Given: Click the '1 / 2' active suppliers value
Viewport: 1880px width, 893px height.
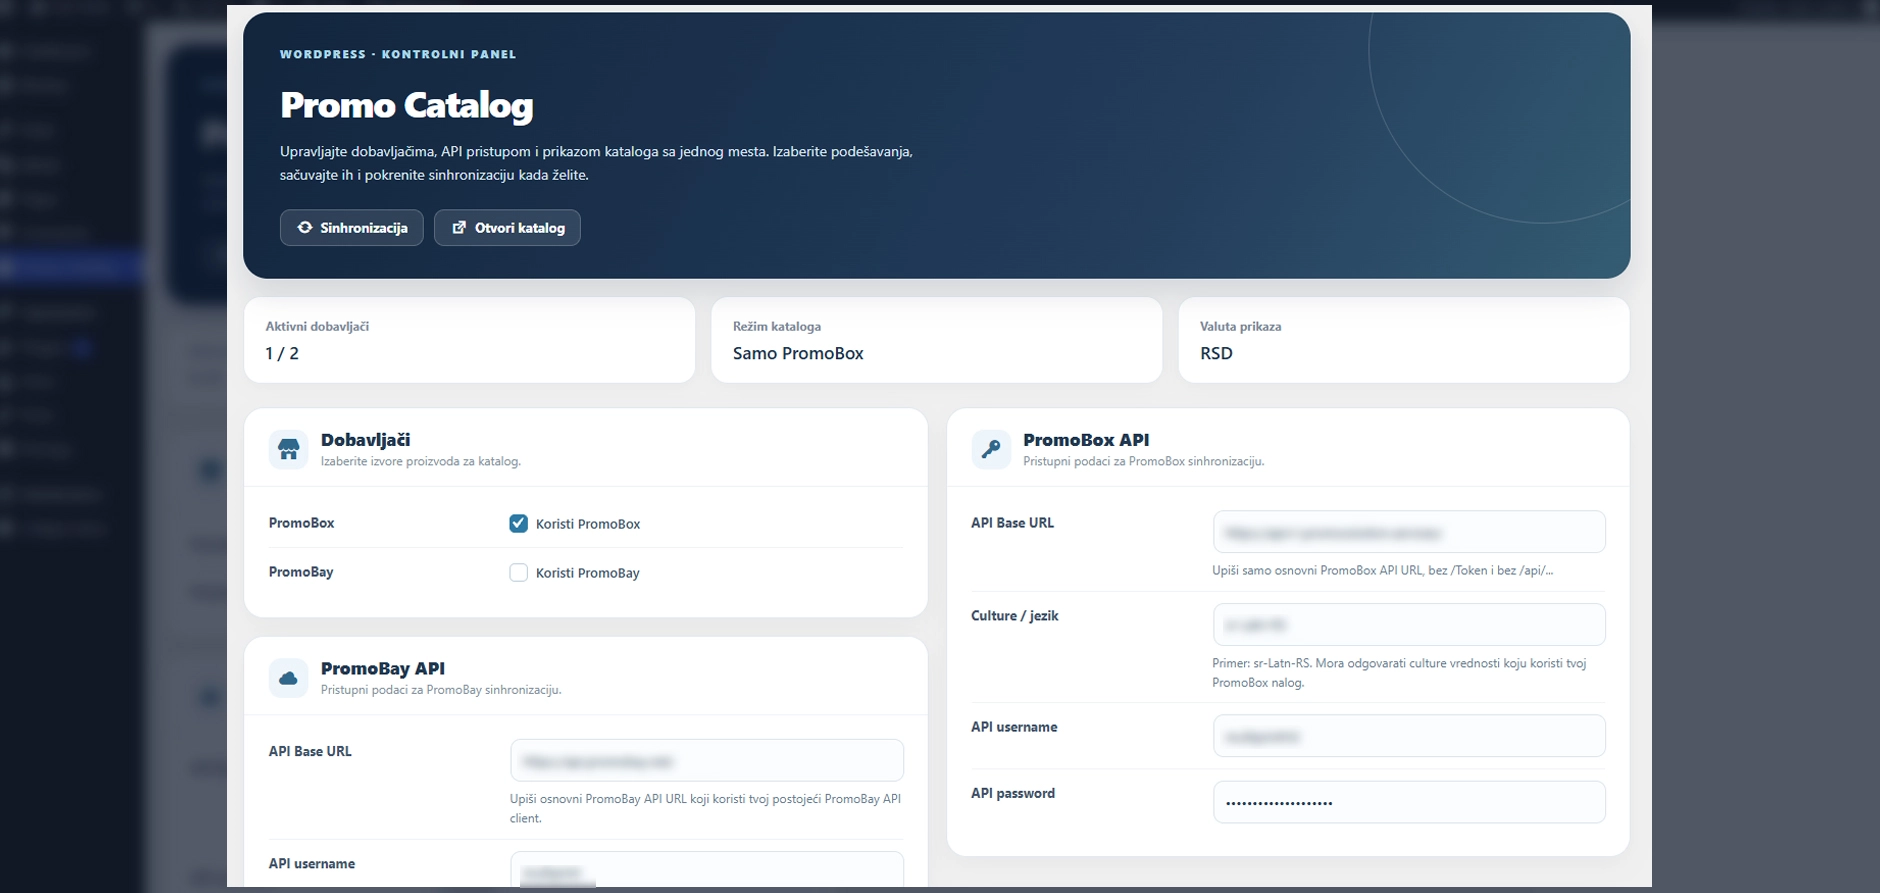Looking at the screenshot, I should click(x=282, y=353).
